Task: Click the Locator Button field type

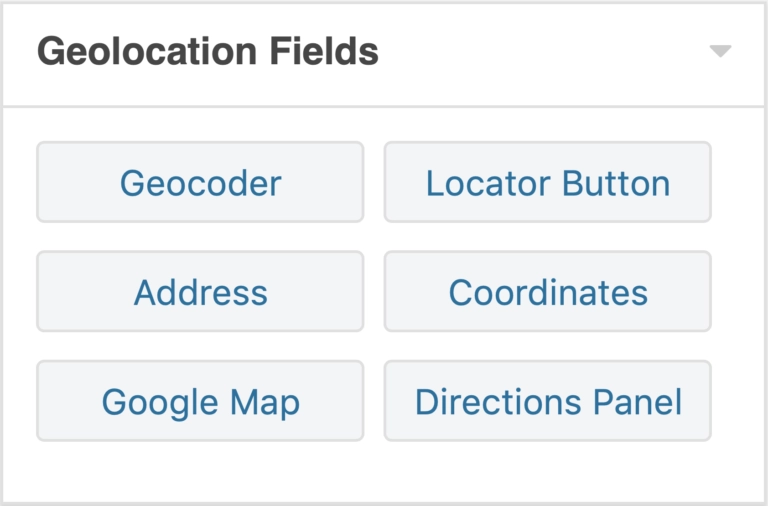Action: tap(547, 183)
